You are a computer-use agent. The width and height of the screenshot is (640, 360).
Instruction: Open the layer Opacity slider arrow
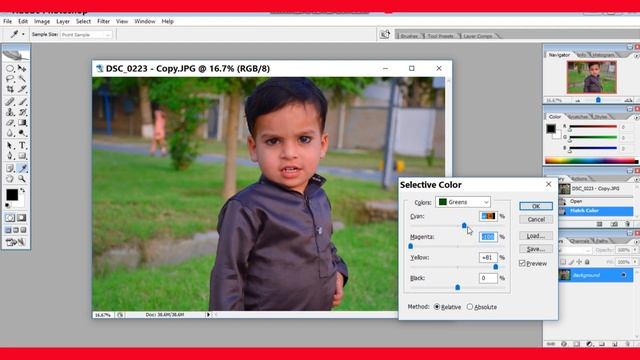coord(635,250)
